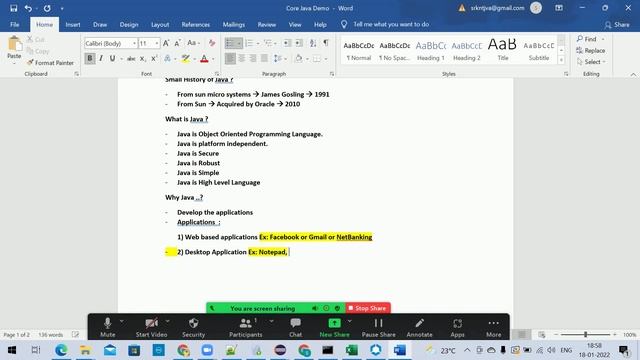Open Zoom Participants panel

(246, 327)
